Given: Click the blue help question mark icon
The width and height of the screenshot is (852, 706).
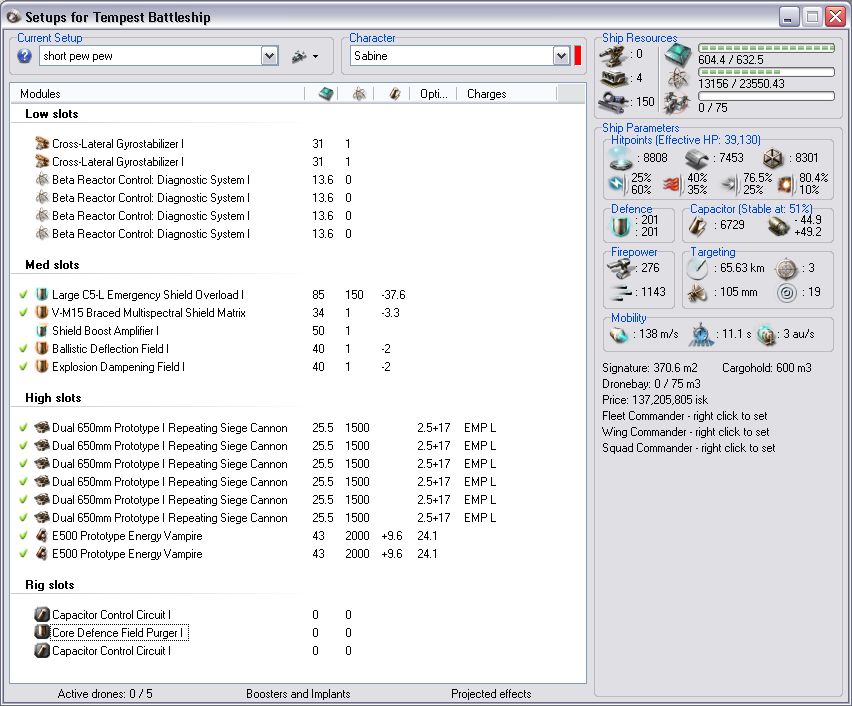Looking at the screenshot, I should click(24, 55).
